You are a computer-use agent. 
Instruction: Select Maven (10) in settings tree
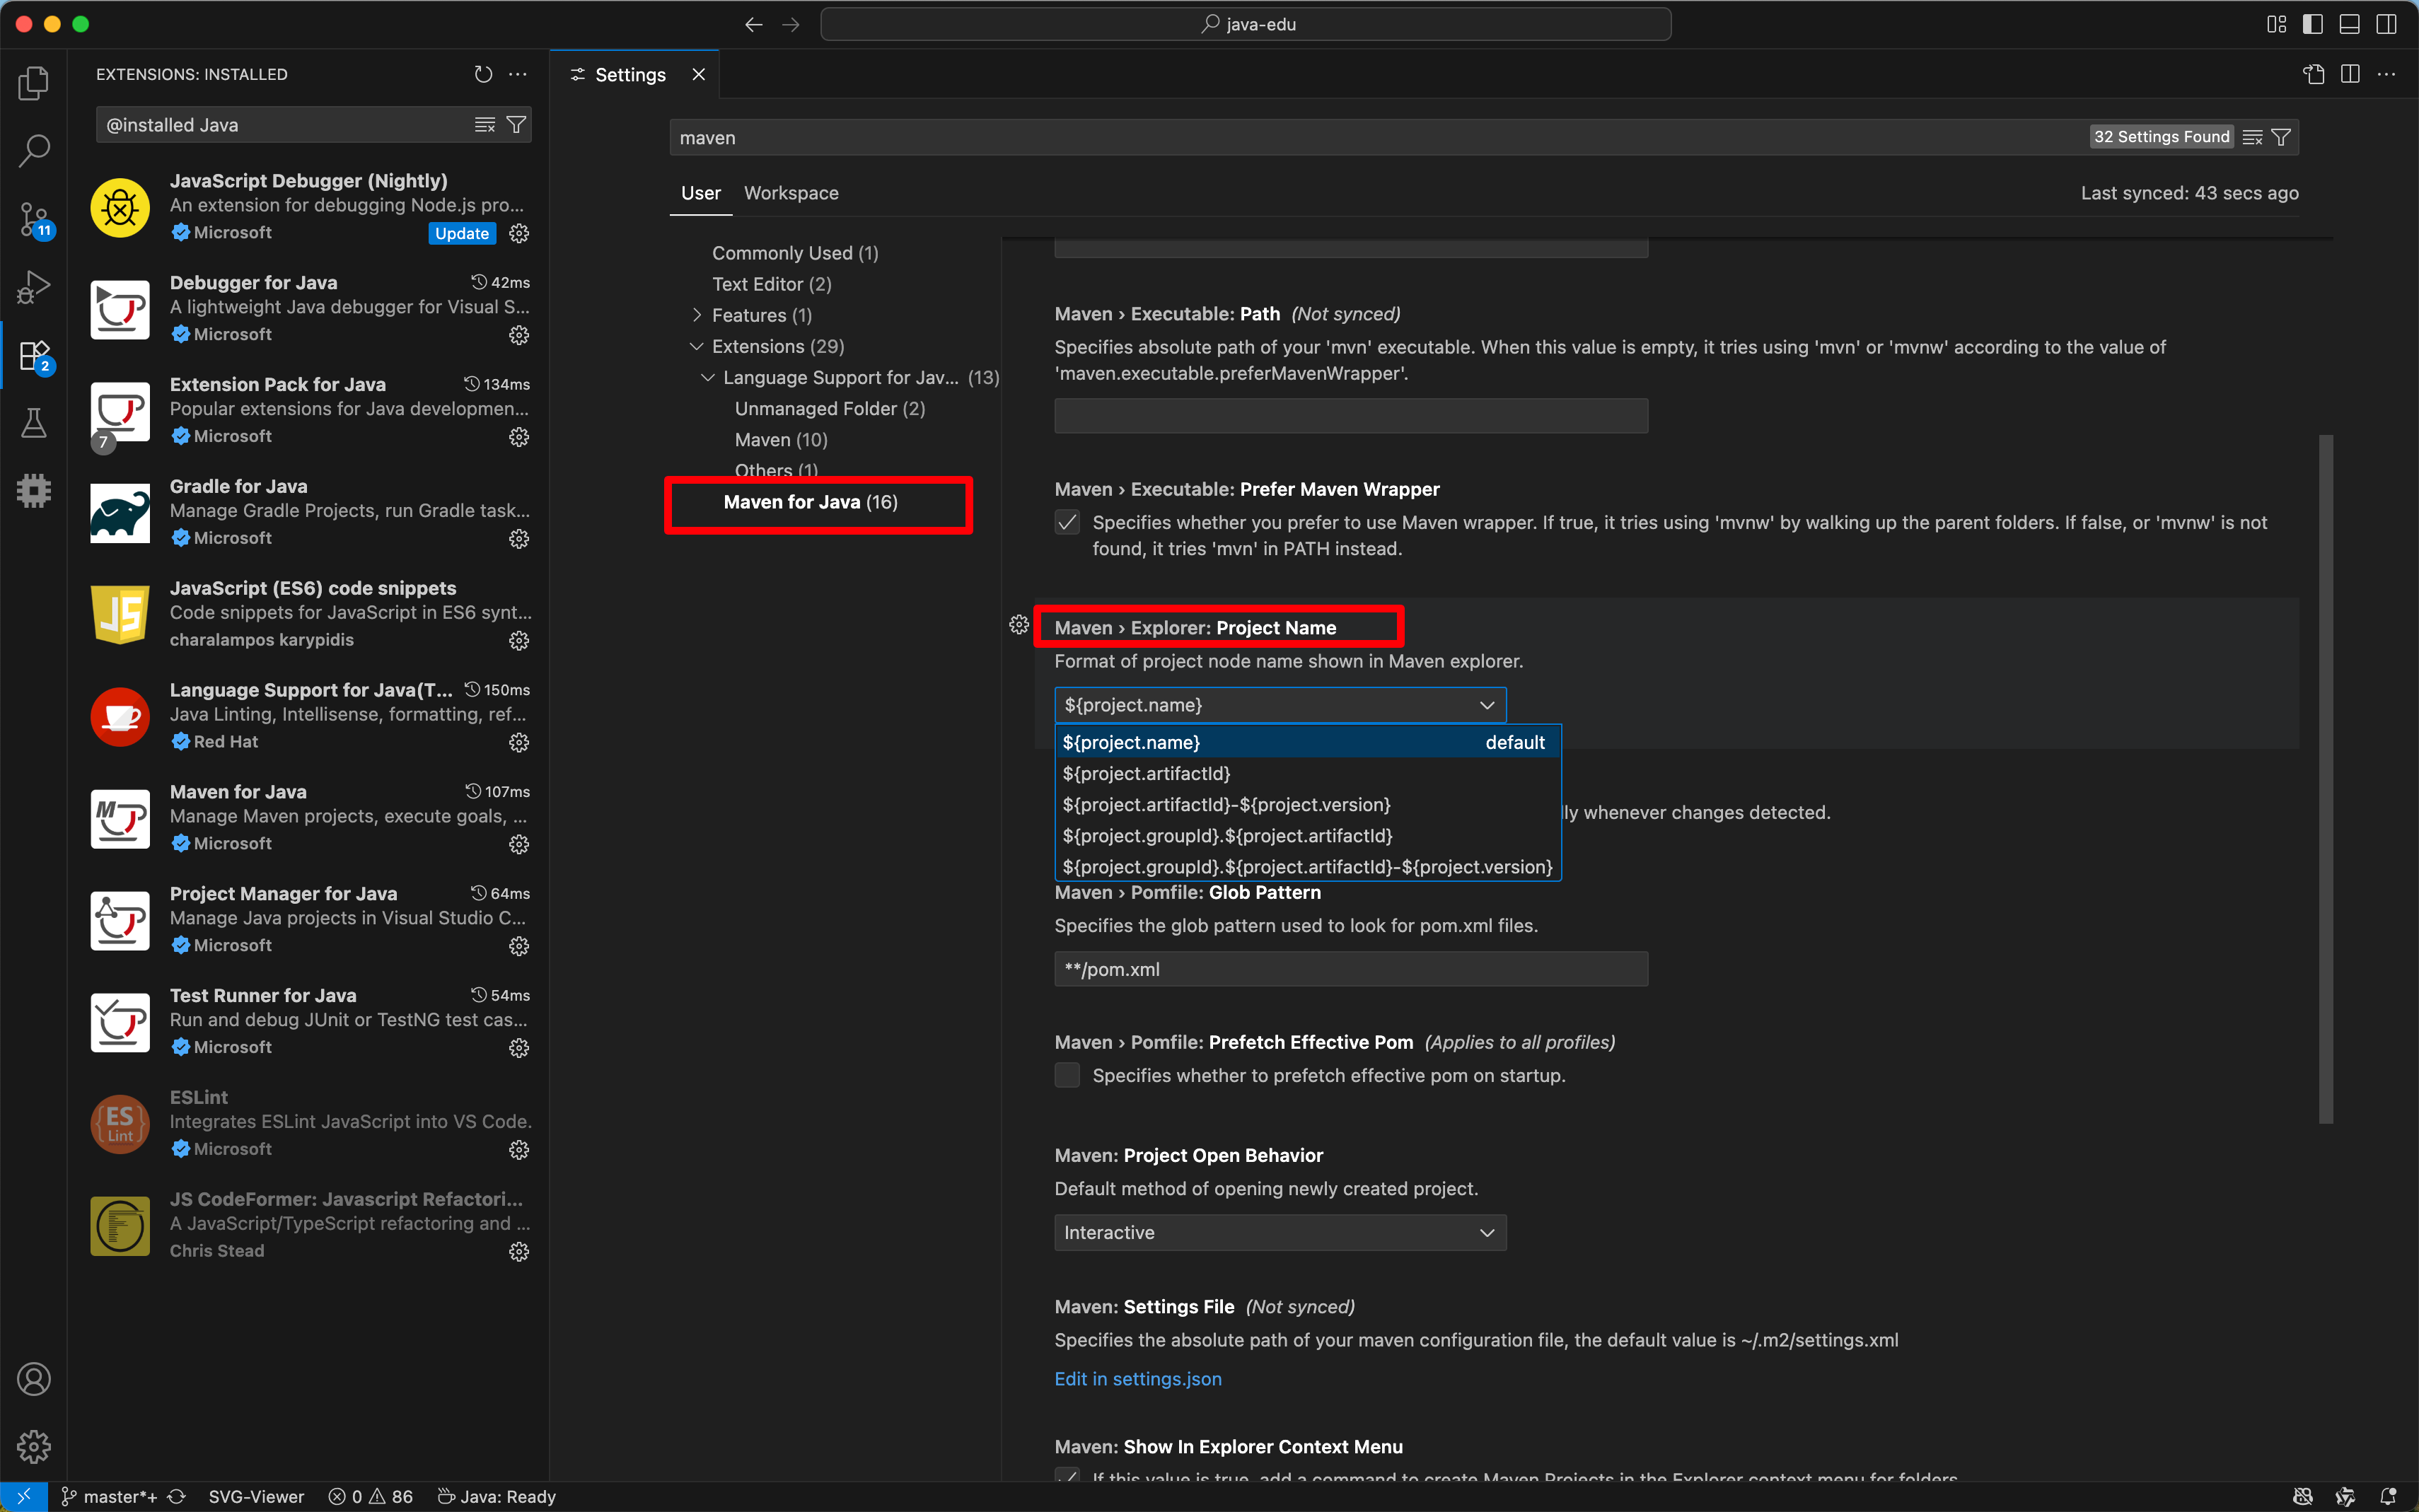coord(781,440)
